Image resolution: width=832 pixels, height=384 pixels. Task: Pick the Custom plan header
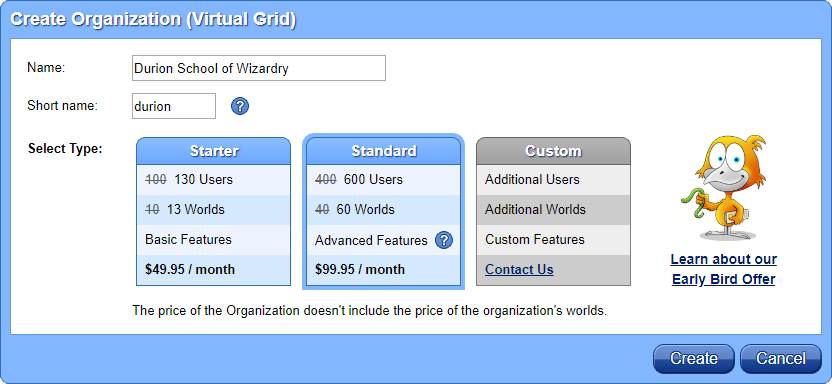(553, 151)
